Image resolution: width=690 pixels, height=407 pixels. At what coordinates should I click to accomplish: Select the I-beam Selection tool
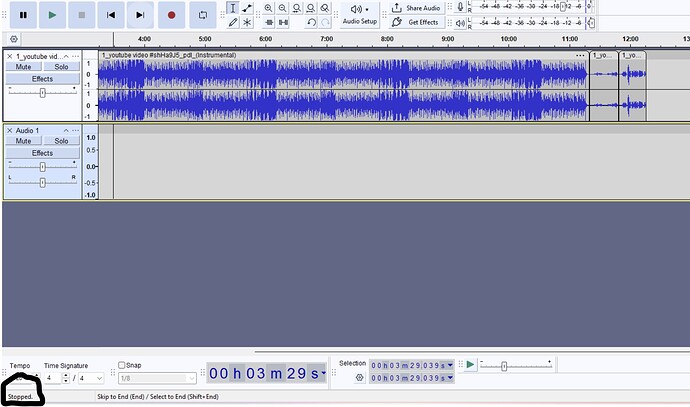[x=233, y=8]
